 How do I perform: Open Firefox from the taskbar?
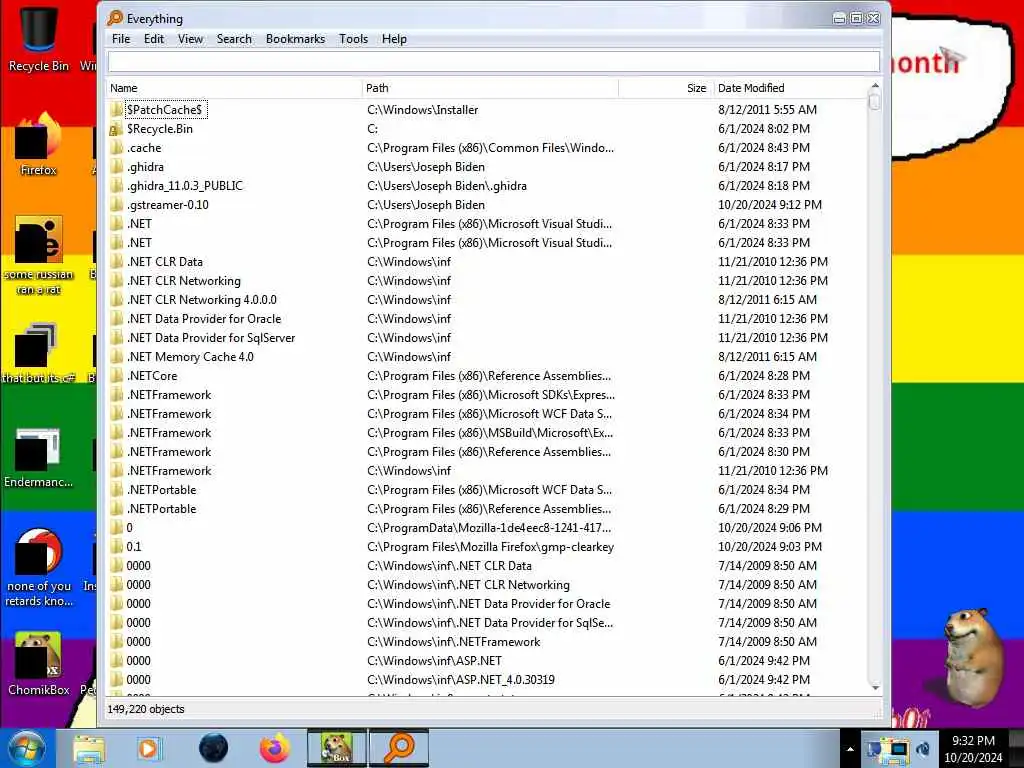pos(274,748)
